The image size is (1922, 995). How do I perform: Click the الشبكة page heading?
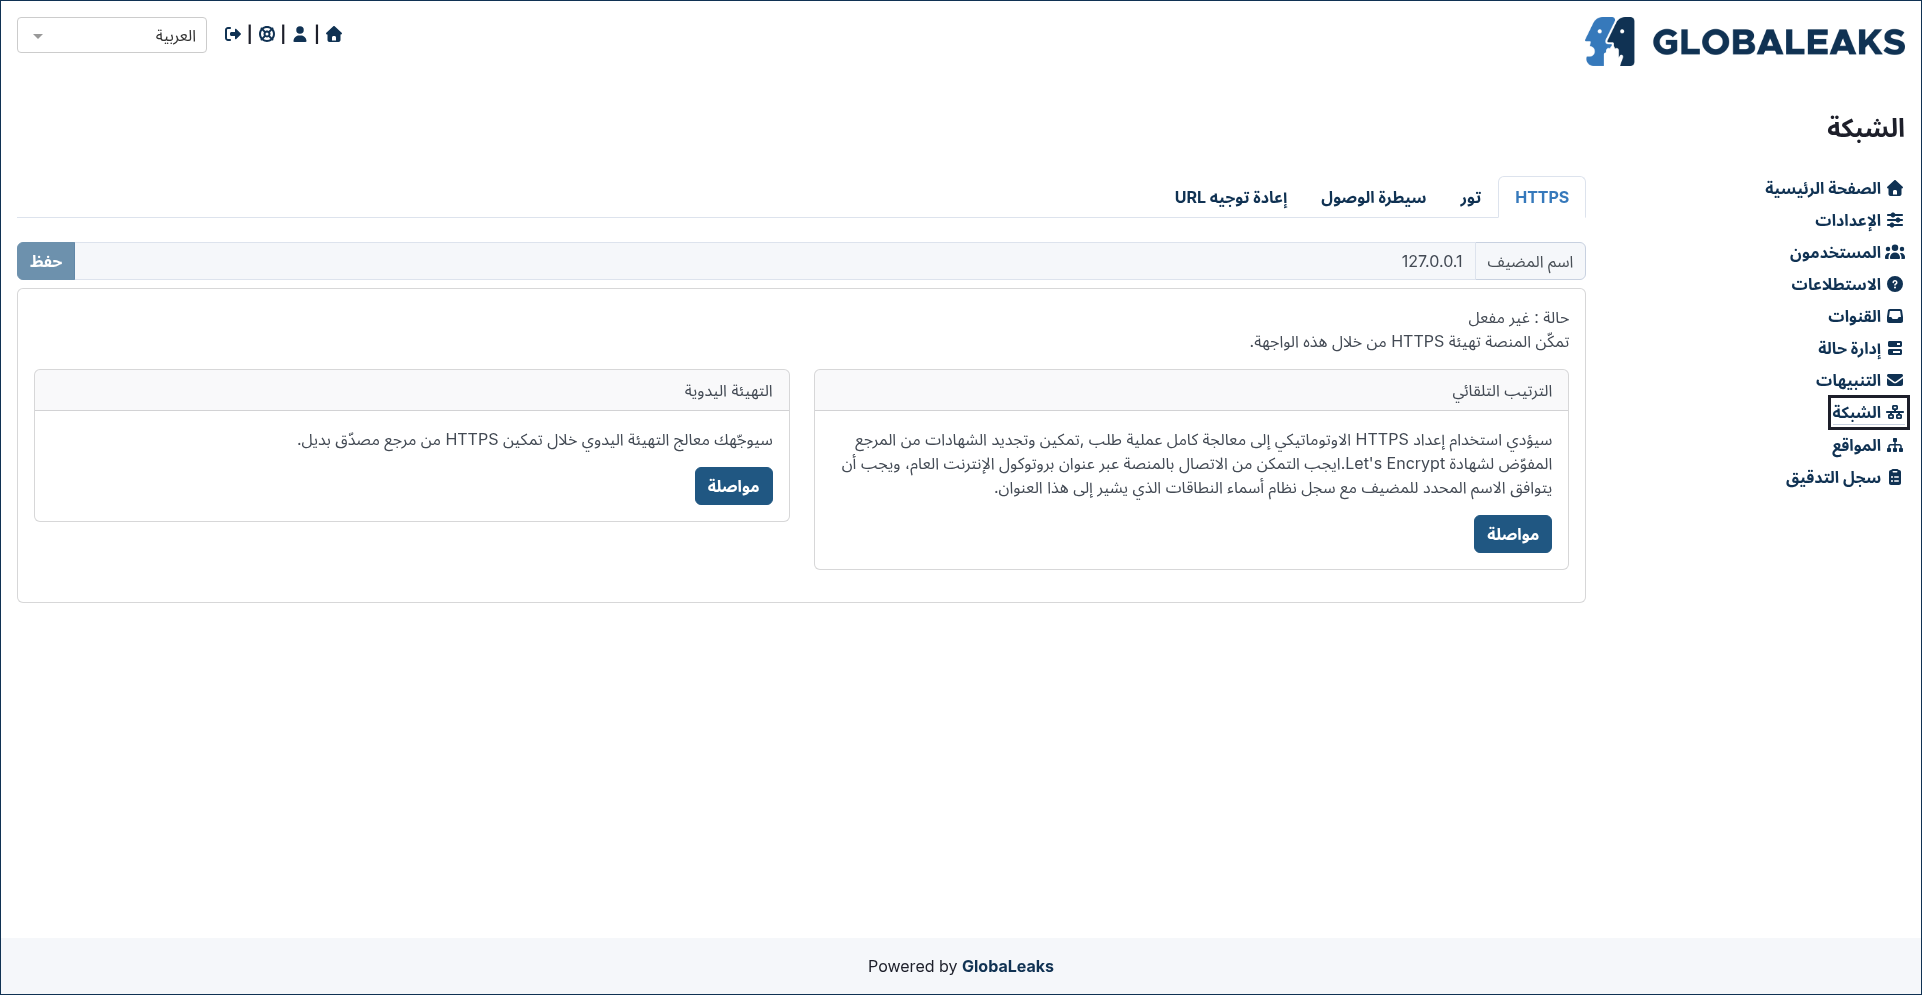tap(1865, 128)
